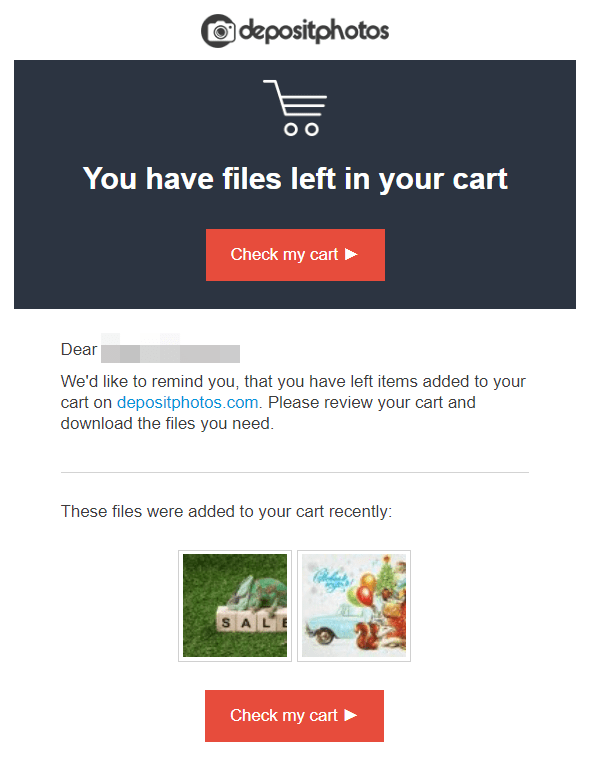Click the white shopping cart icon

pos(296,108)
